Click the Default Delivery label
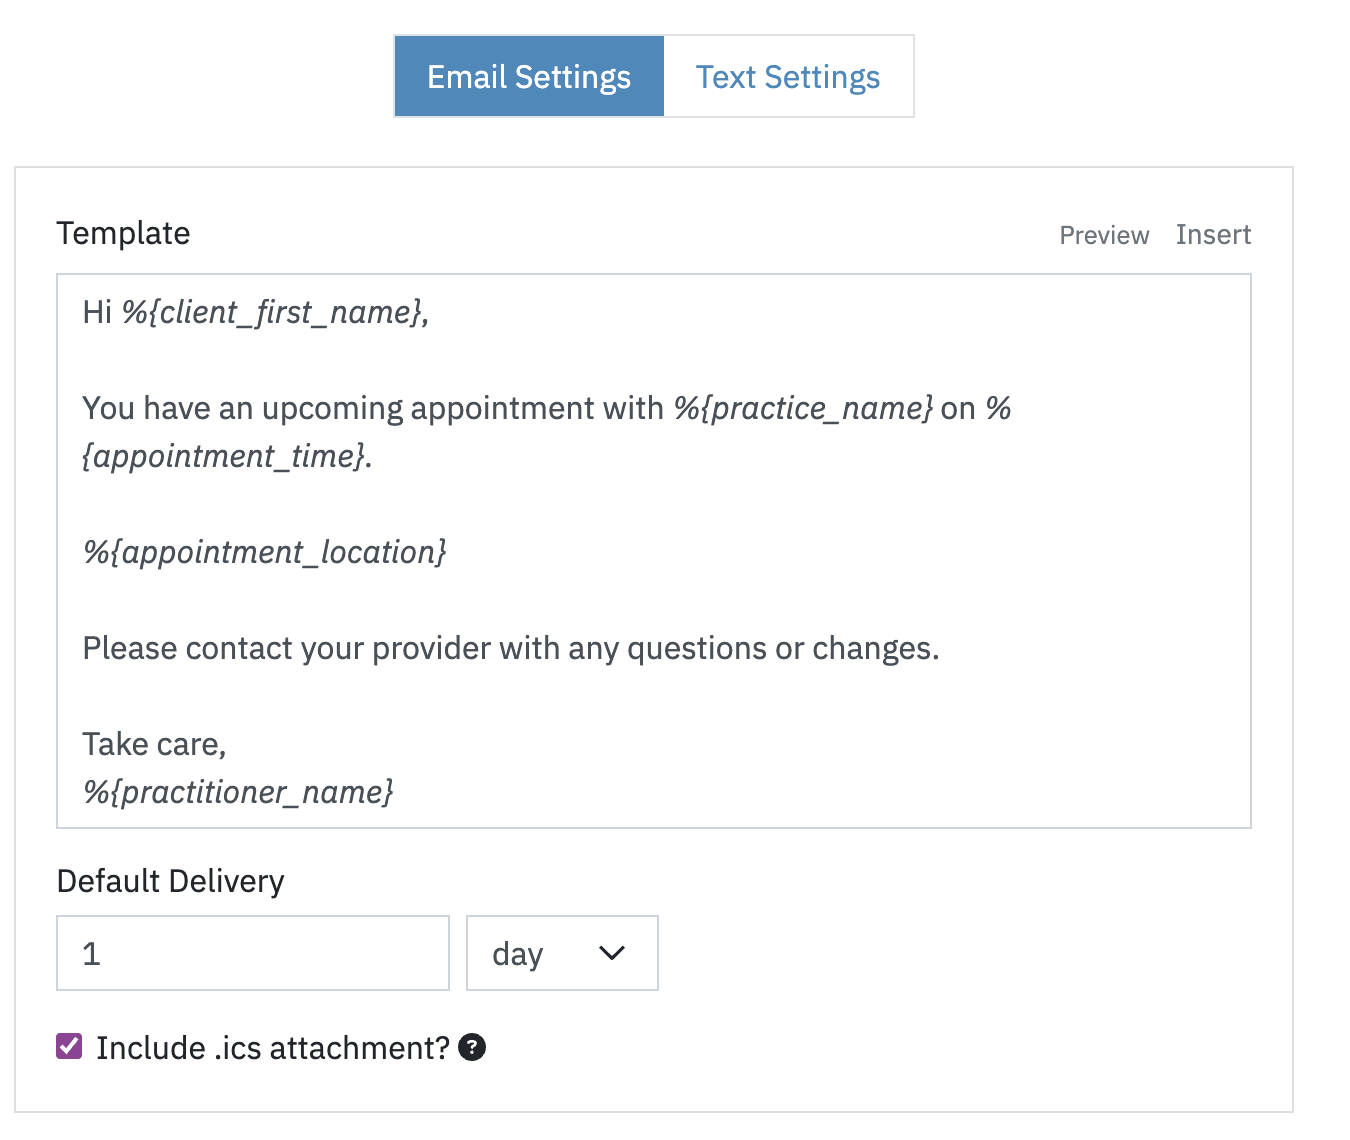Image resolution: width=1350 pixels, height=1140 pixels. [171, 881]
